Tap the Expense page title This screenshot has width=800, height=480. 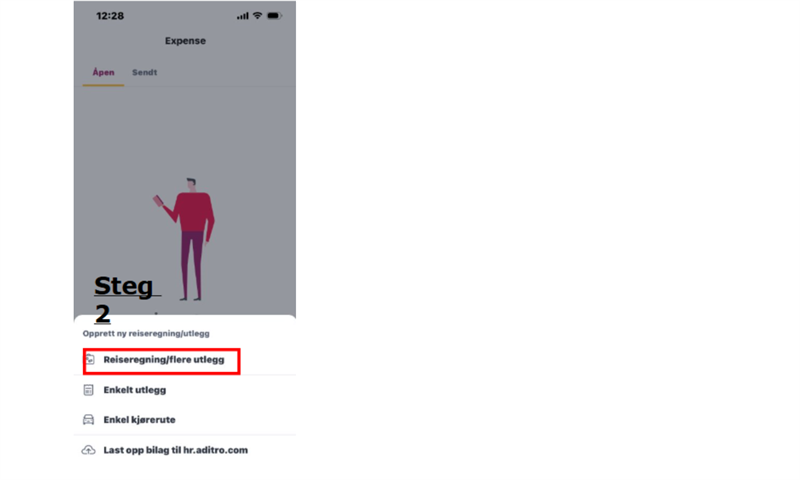point(185,41)
